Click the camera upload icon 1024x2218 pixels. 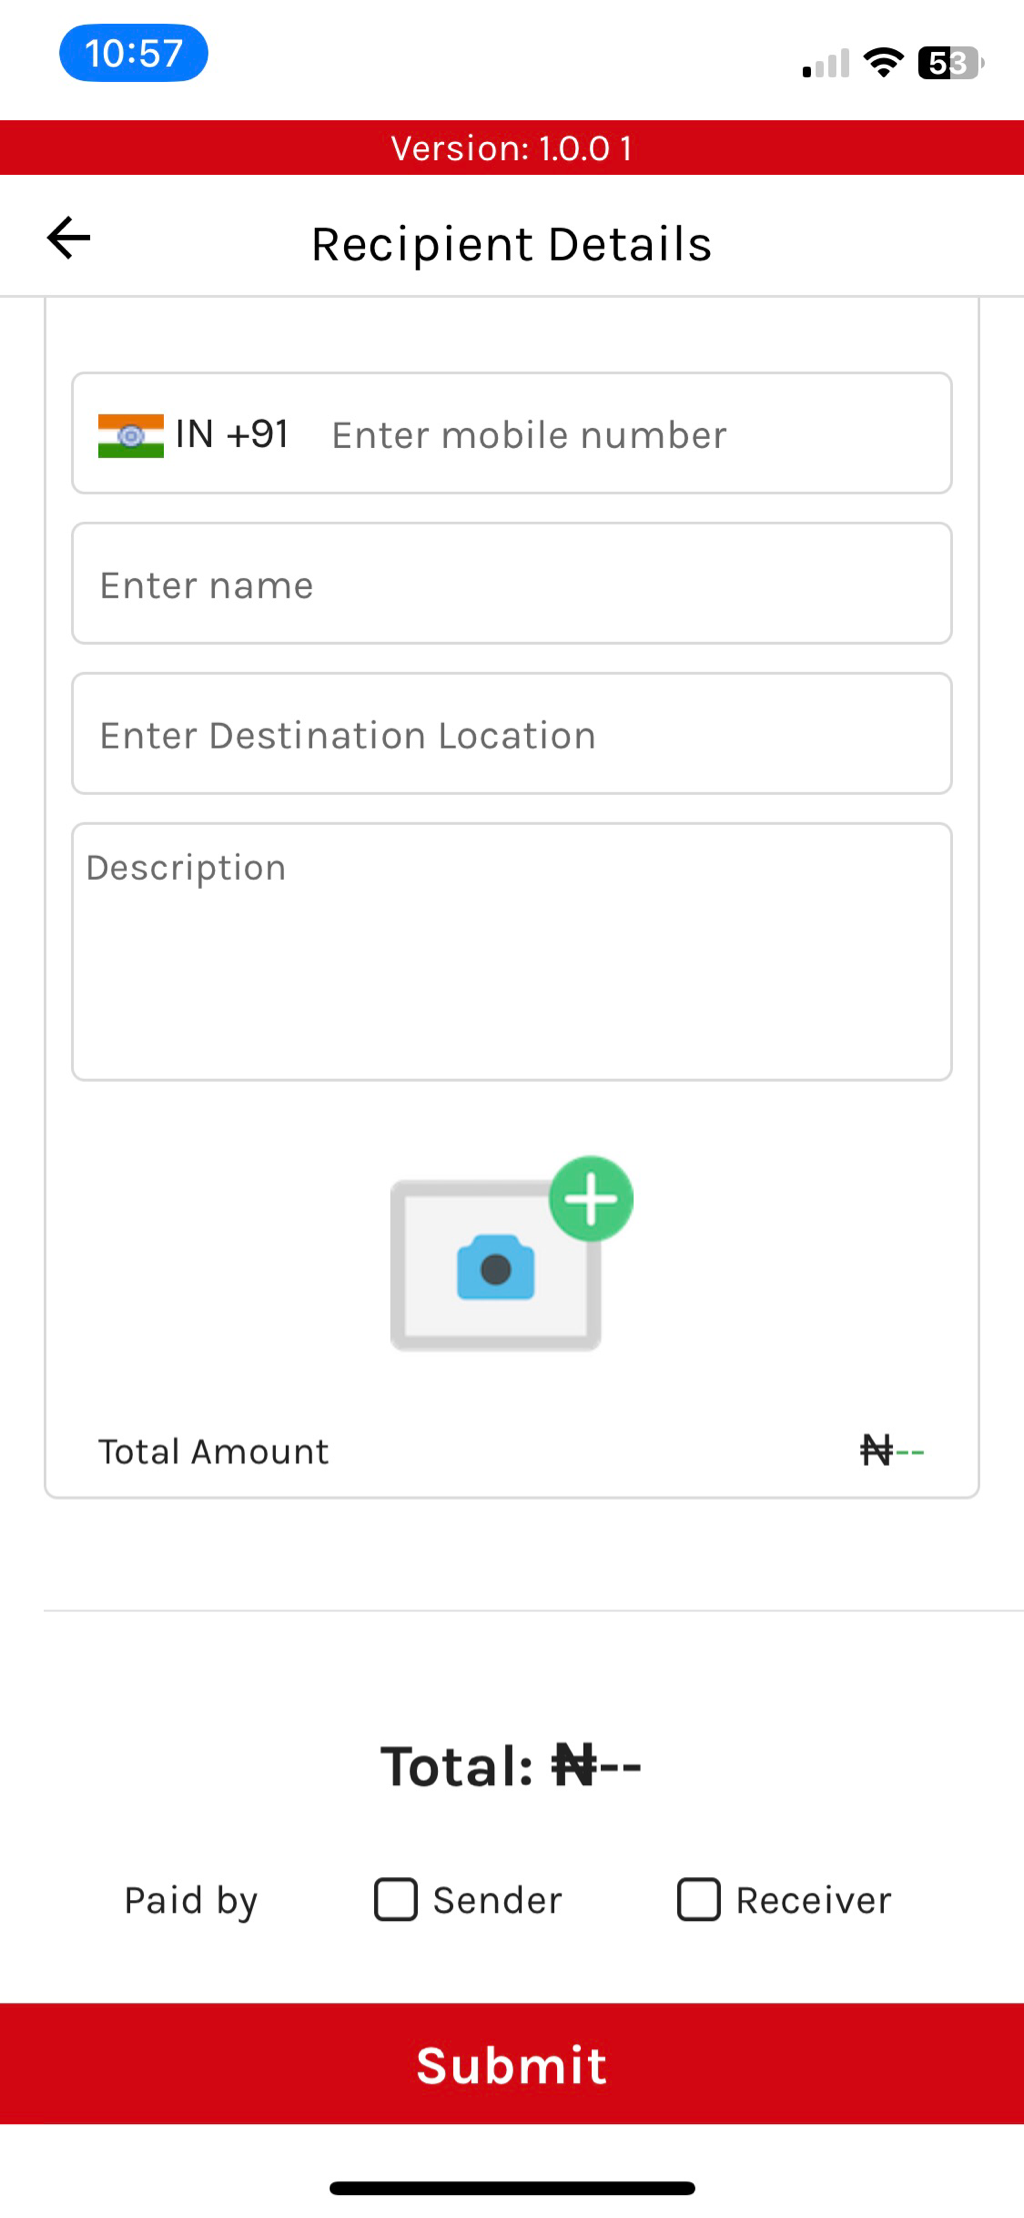click(x=496, y=1267)
